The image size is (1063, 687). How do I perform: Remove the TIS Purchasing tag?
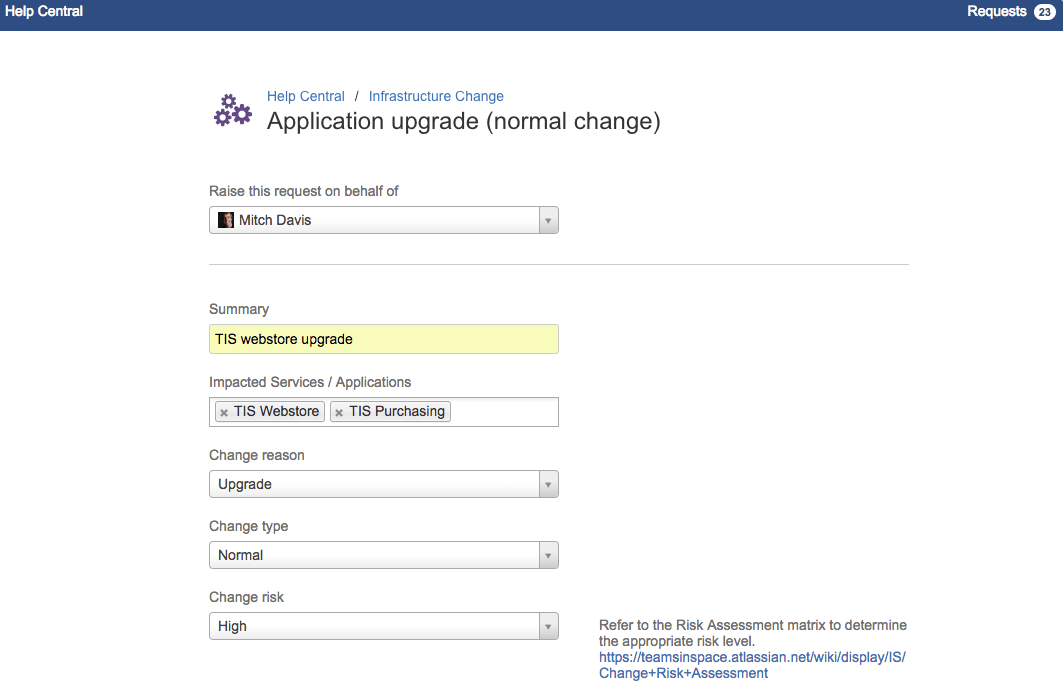(339, 412)
